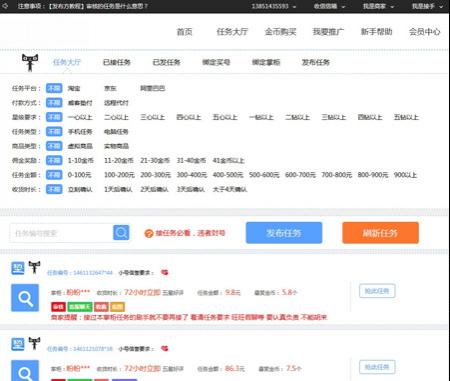Expand the 我是商家 dropdown in the top bar
The height and width of the screenshot is (381, 450).
click(378, 6)
